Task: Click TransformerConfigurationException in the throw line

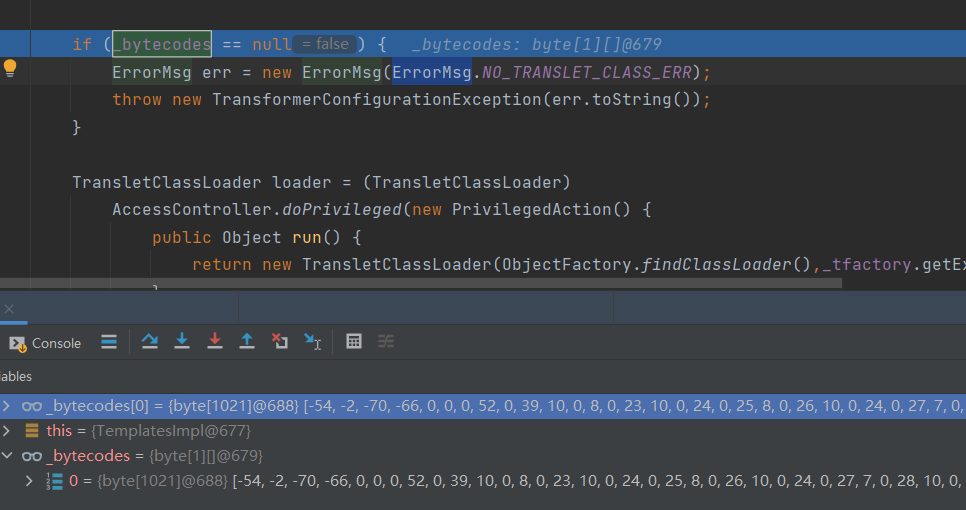Action: point(376,100)
